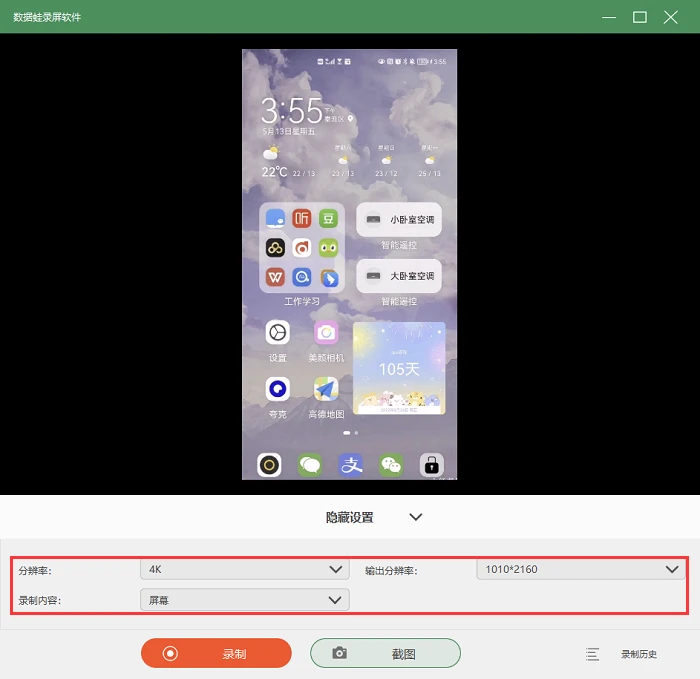The width and height of the screenshot is (700, 679).
Task: Open 录制历史 recording history
Action: (639, 654)
